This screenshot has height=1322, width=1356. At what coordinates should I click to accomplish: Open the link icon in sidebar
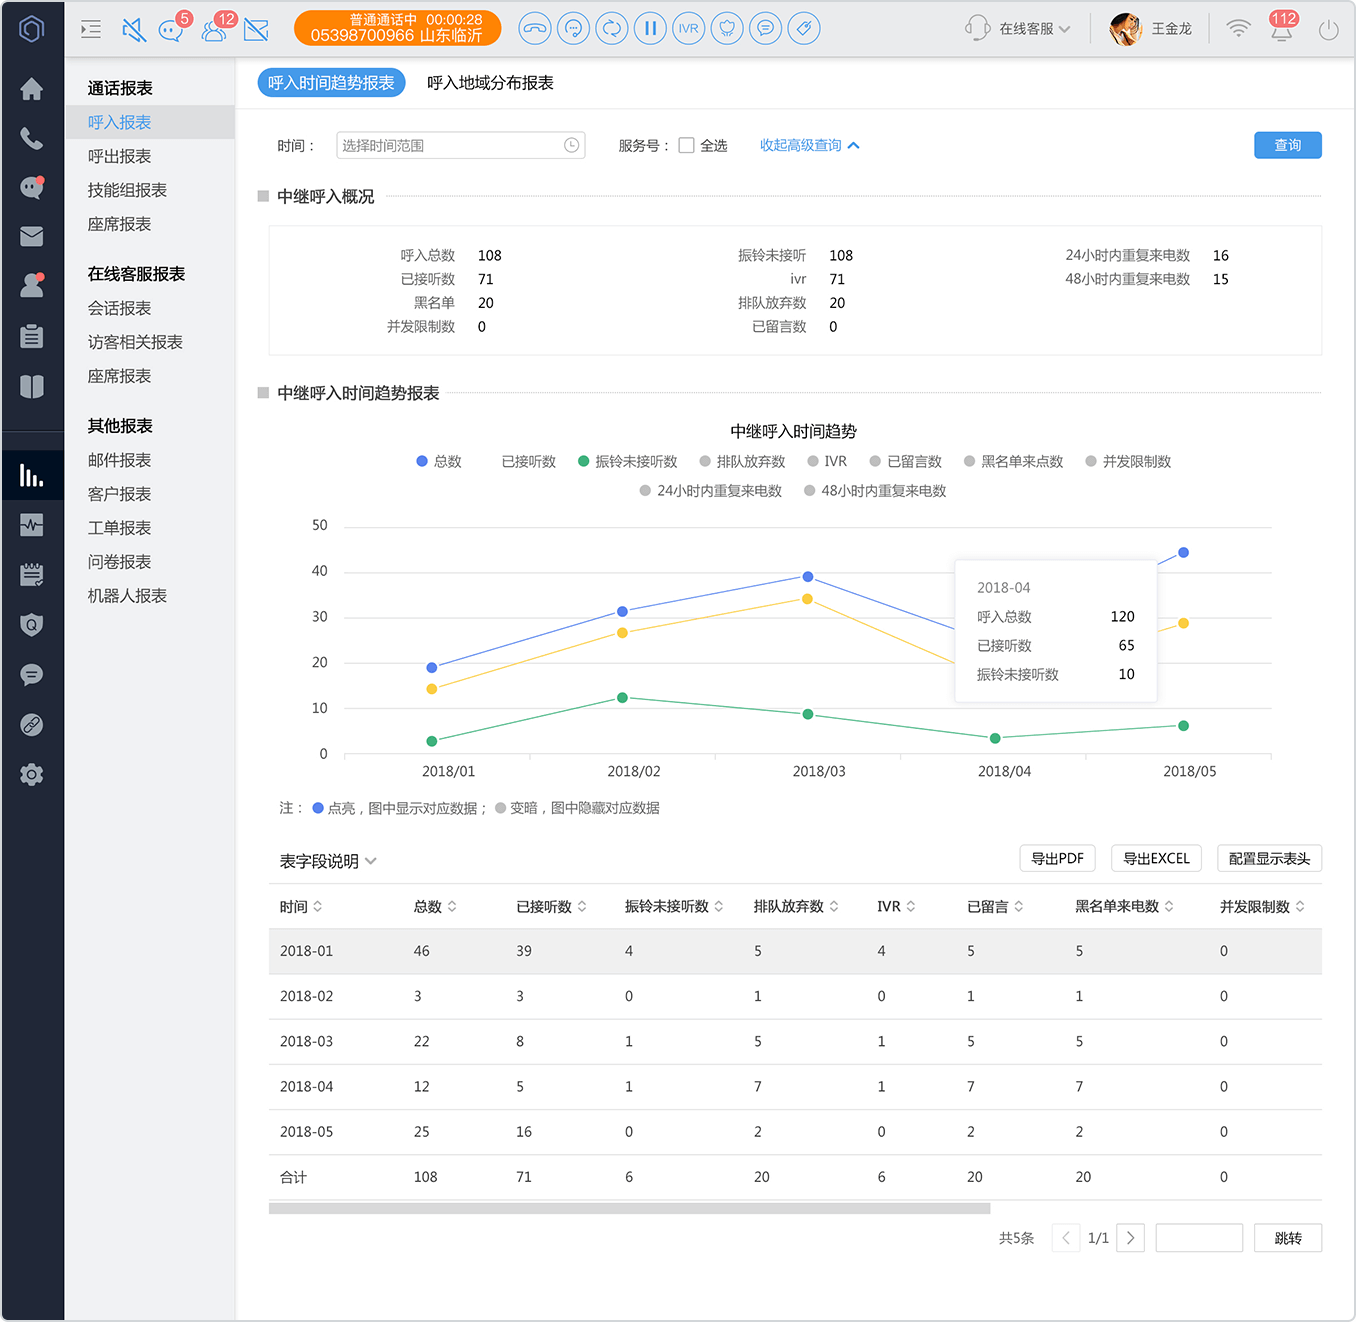click(32, 725)
